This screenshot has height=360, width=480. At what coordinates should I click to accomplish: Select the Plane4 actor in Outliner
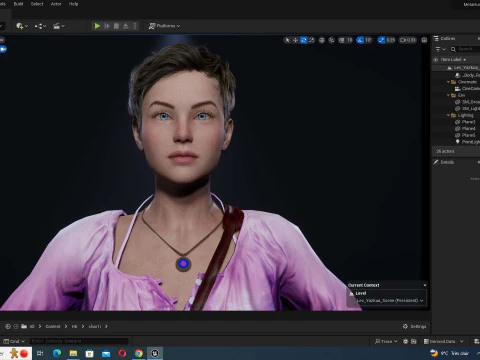coord(456,129)
